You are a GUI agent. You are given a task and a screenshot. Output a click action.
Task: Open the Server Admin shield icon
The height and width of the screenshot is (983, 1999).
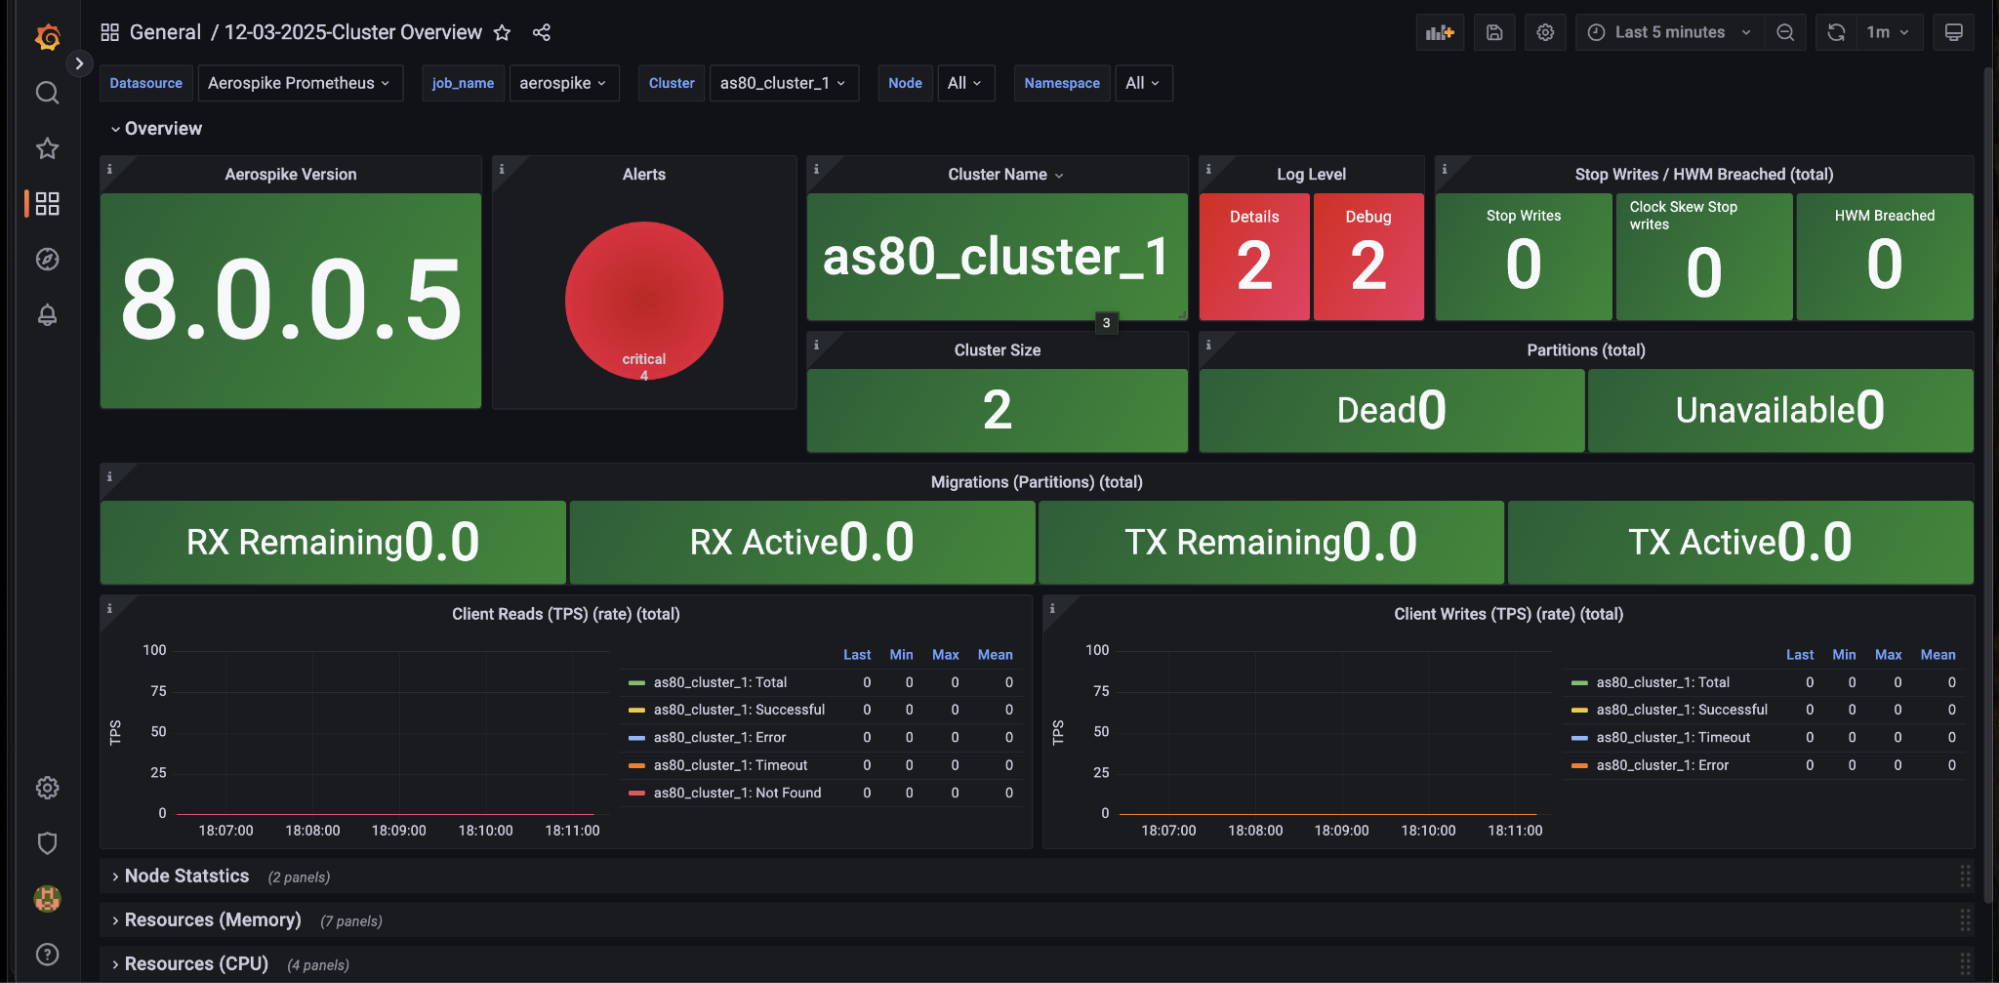(47, 843)
